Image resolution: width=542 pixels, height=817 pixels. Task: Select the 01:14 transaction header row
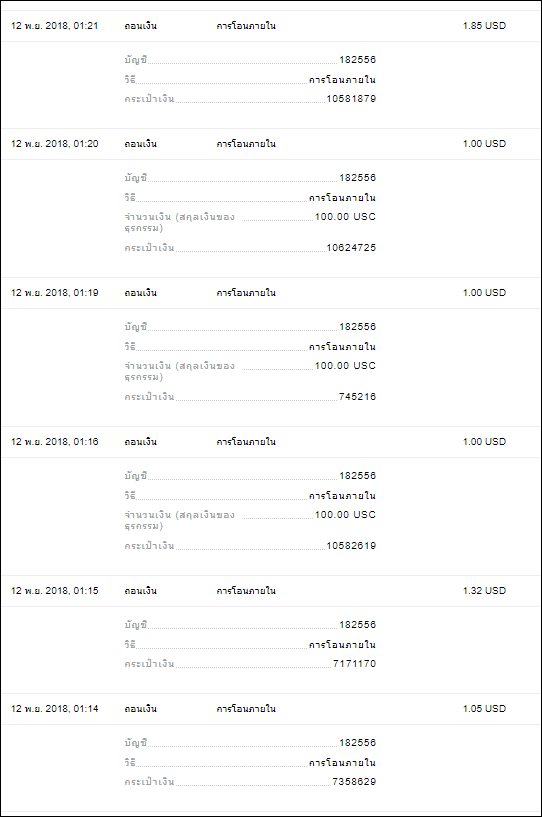(270, 709)
